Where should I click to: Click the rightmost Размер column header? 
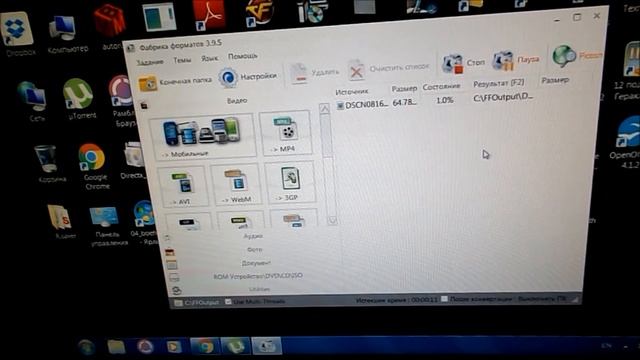pyautogui.click(x=555, y=80)
